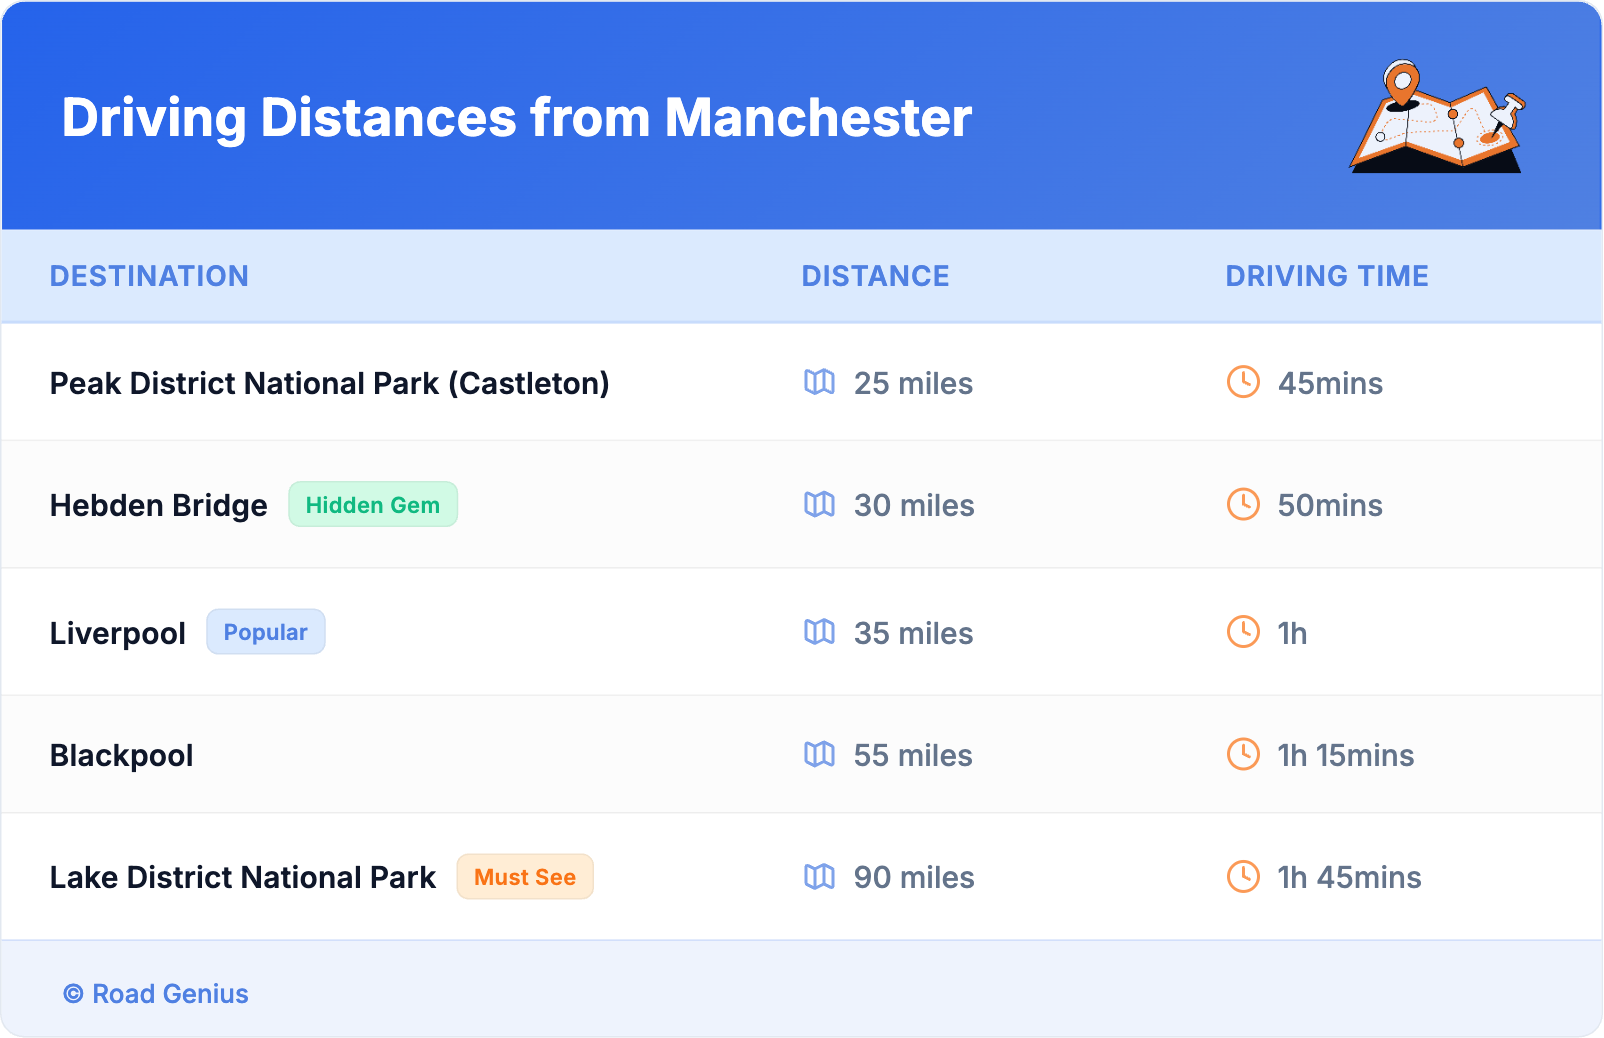Click the Distance column header
This screenshot has height=1038, width=1604.
click(x=875, y=276)
